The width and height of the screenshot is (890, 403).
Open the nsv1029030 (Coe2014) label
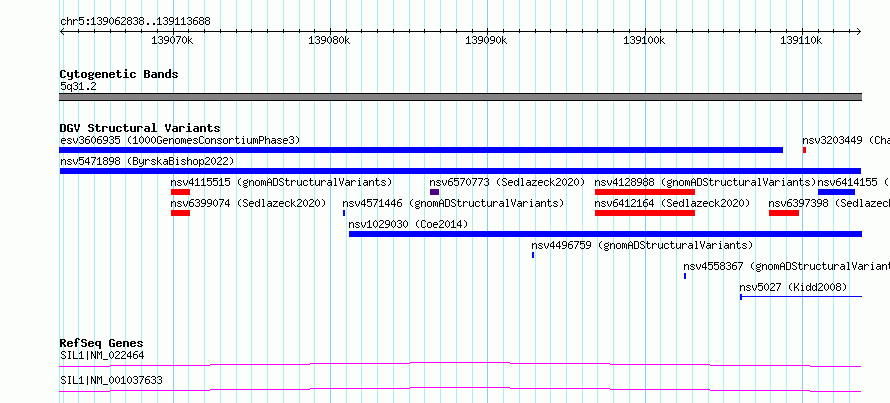[409, 224]
